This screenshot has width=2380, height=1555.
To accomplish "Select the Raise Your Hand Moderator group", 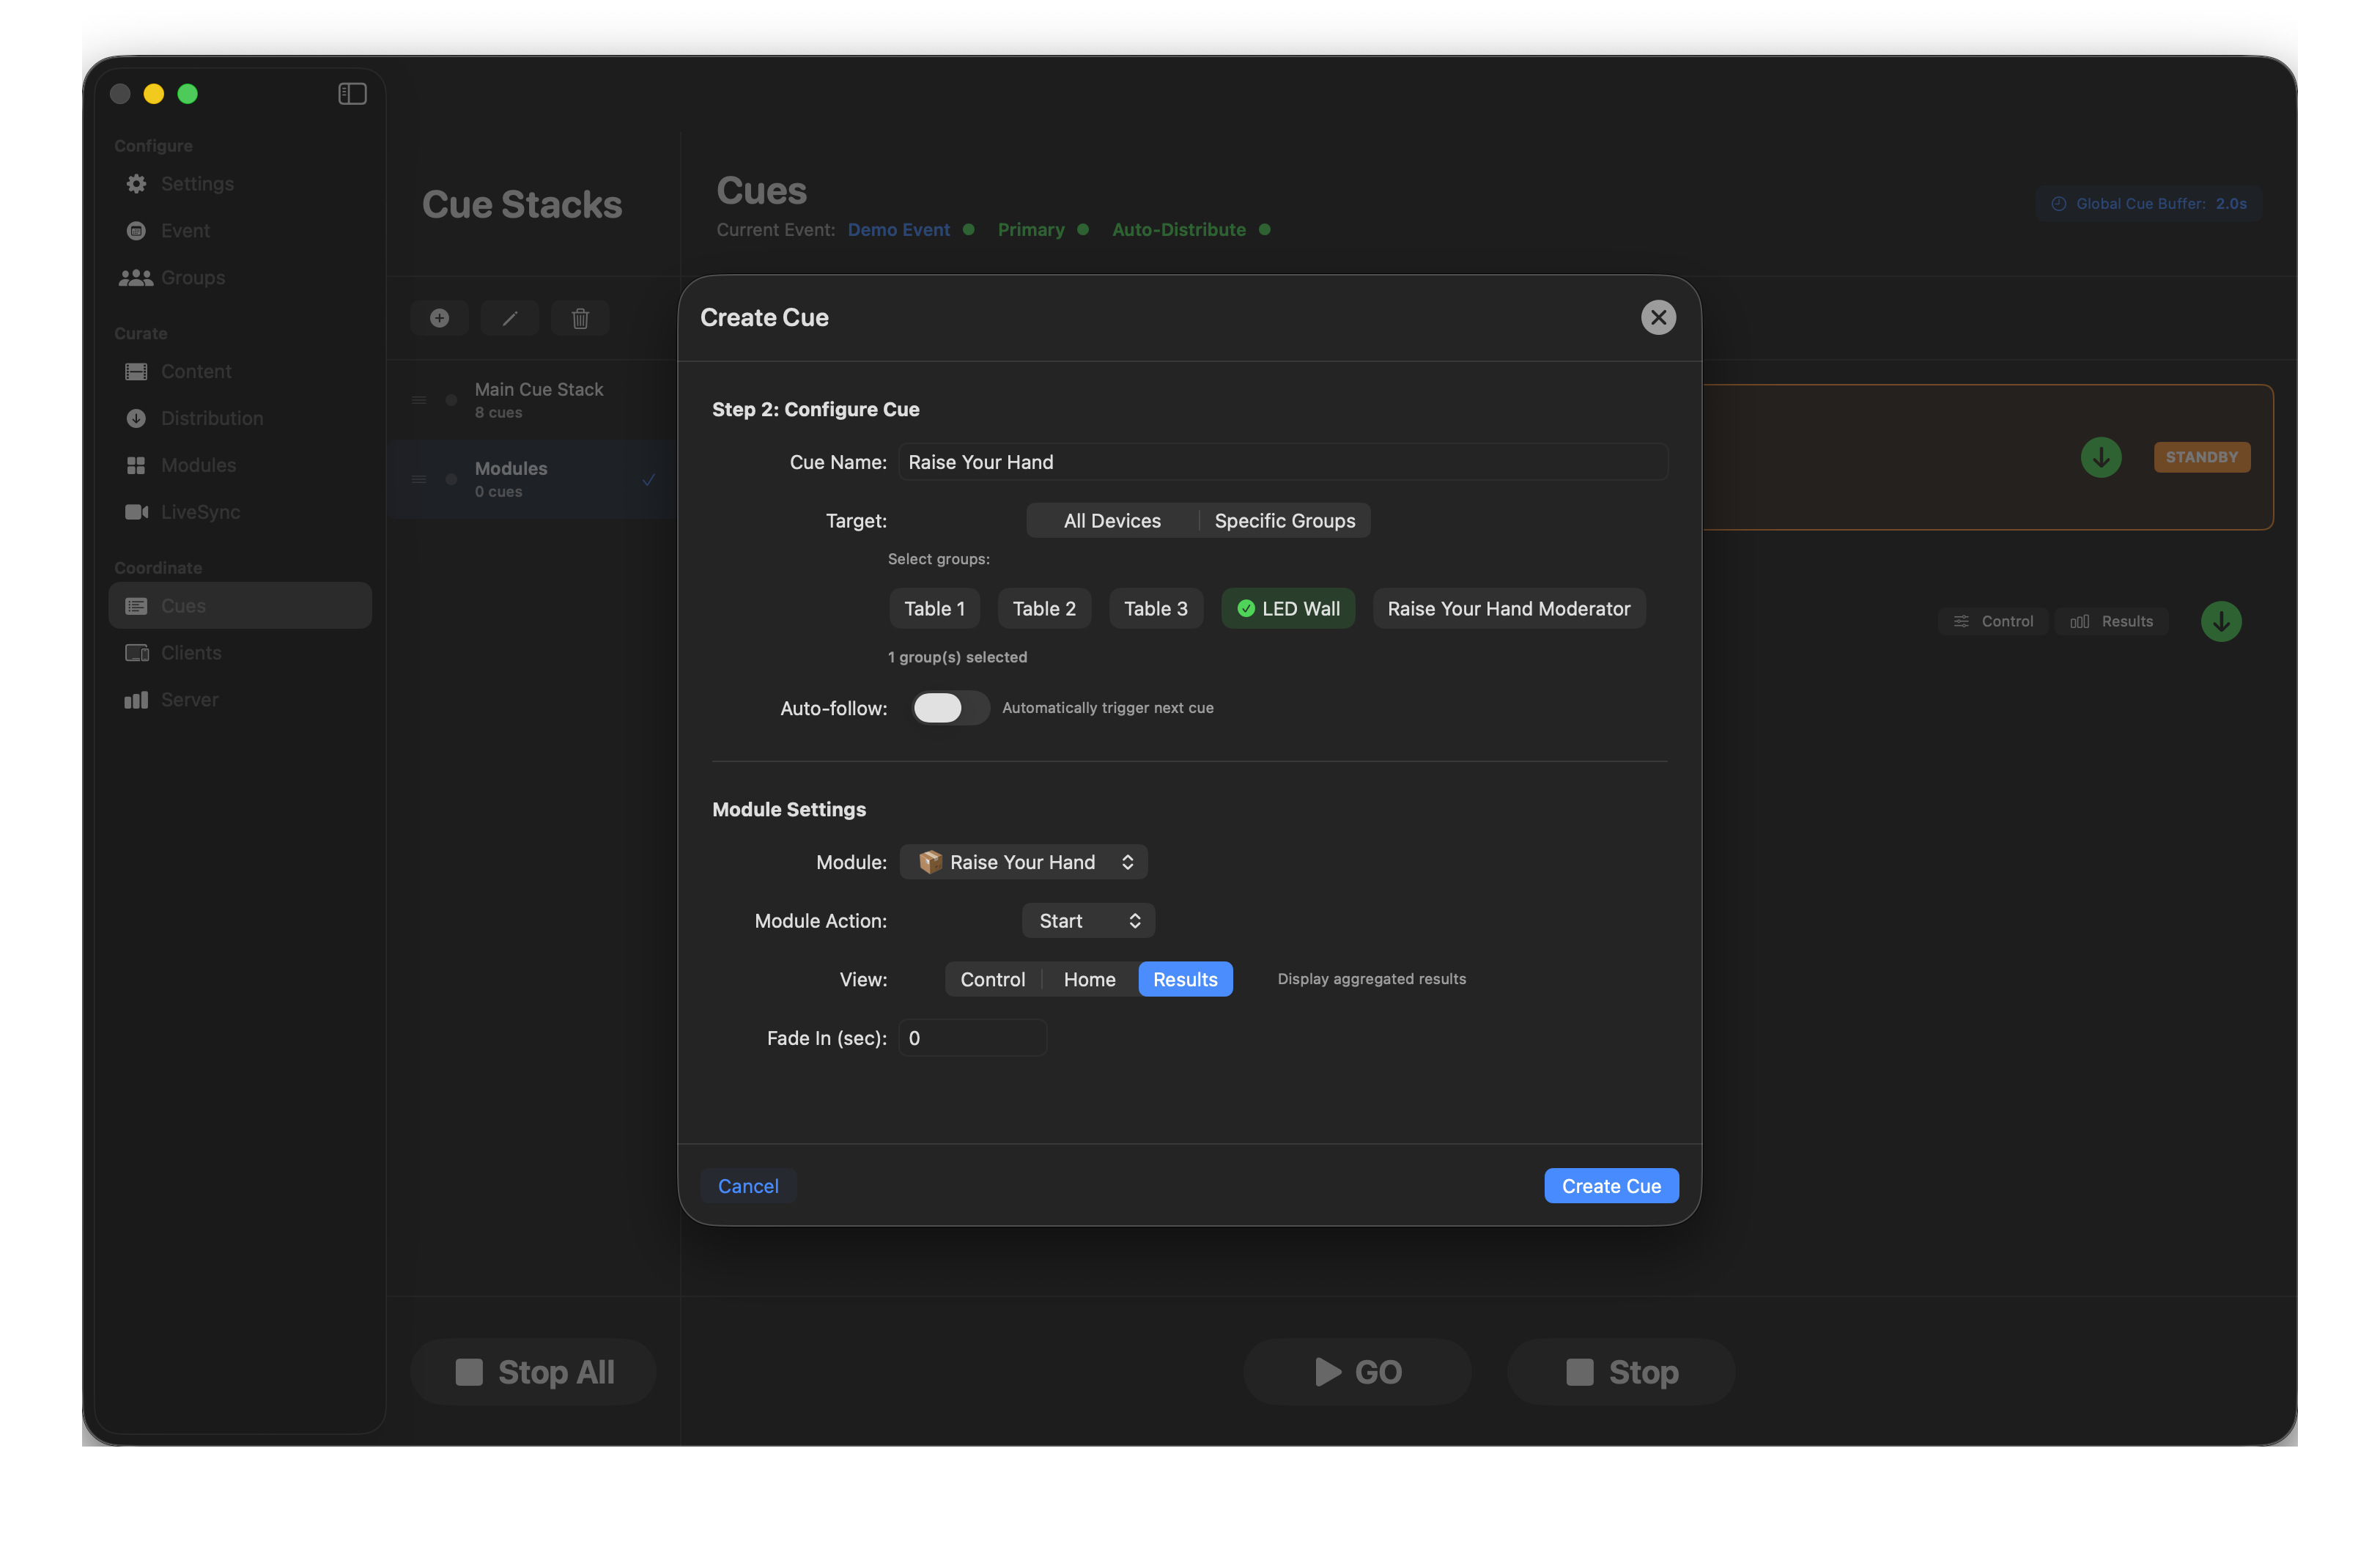I will 1508,609.
